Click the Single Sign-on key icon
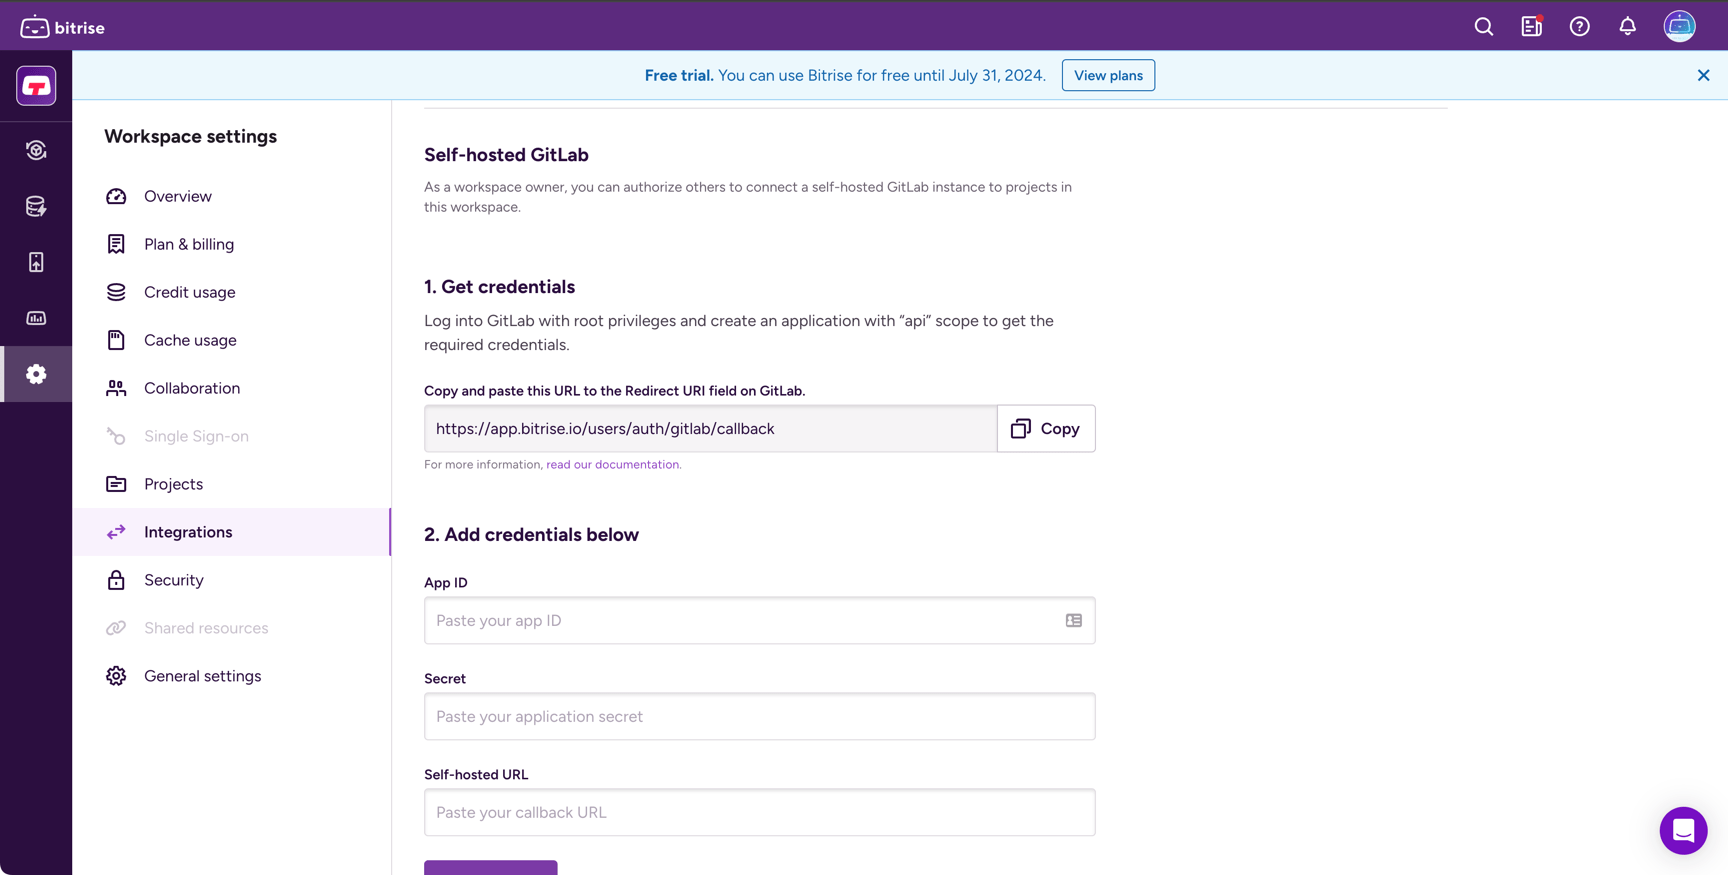 [x=116, y=436]
